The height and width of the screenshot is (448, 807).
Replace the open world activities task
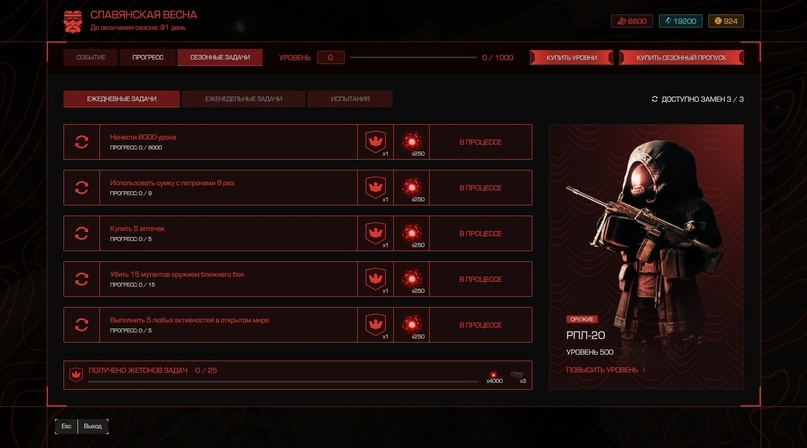coord(81,325)
